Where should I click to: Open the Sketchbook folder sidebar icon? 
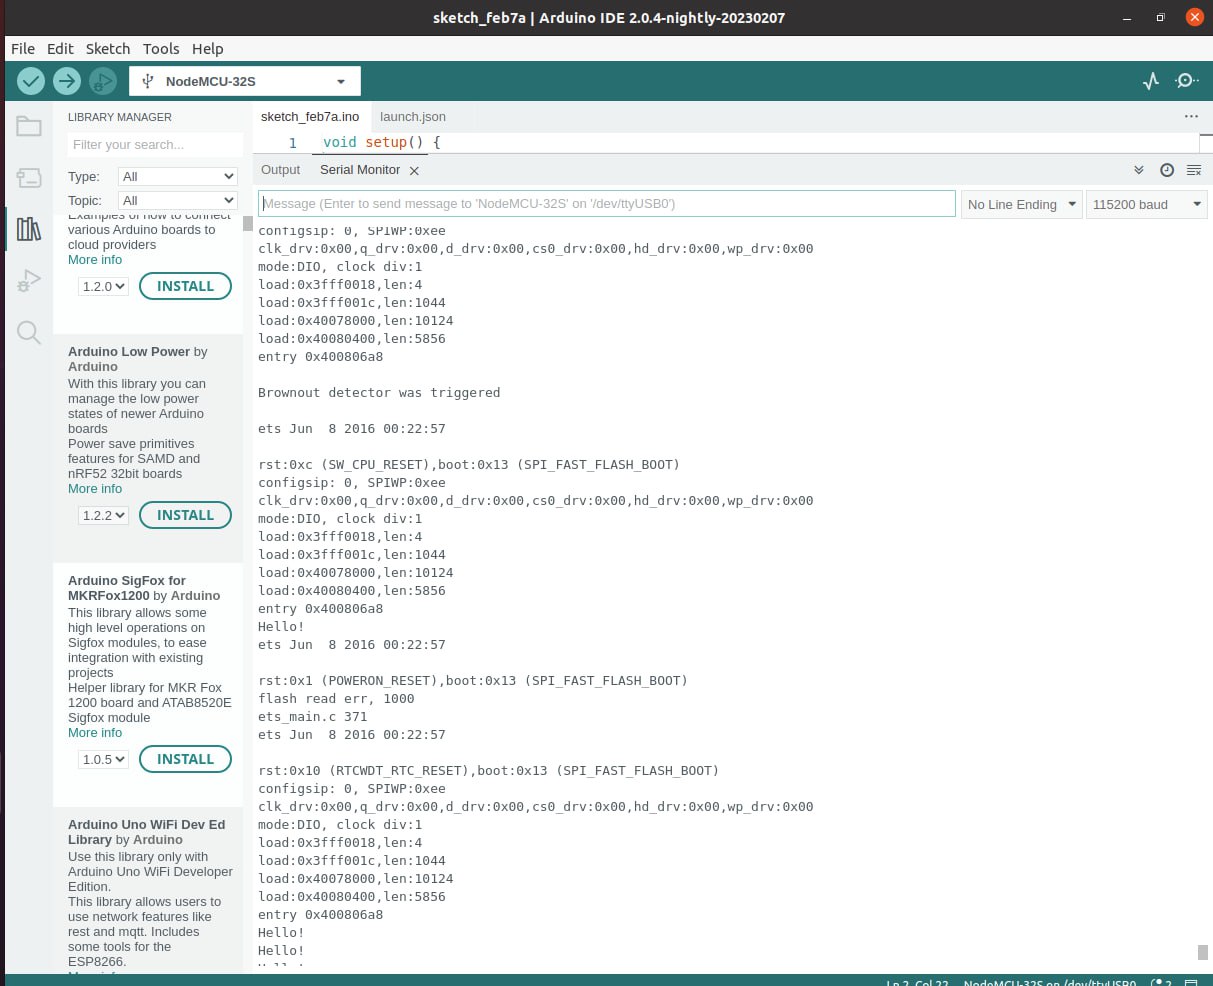(x=29, y=126)
